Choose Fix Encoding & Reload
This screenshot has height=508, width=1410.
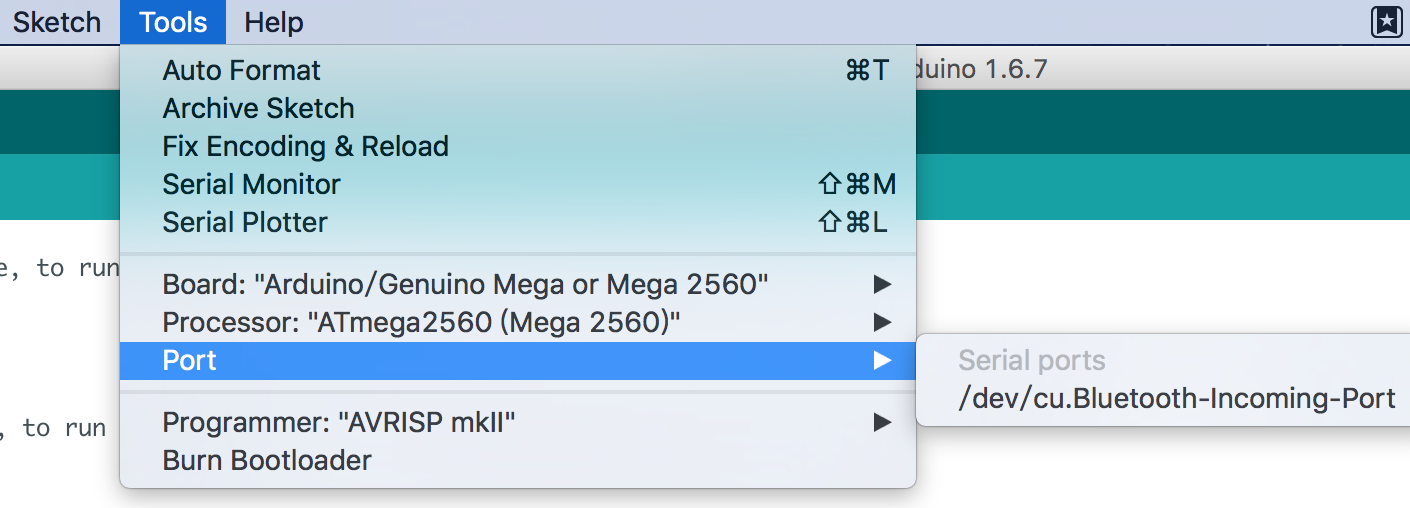[x=518, y=147]
